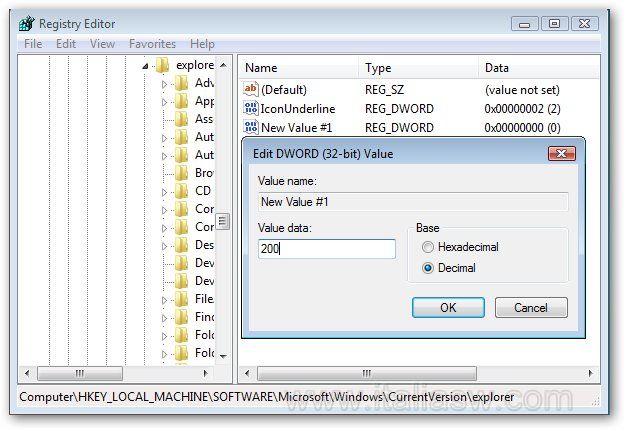624x429 pixels.
Task: Click the Adv folder icon in tree
Action: [x=181, y=83]
